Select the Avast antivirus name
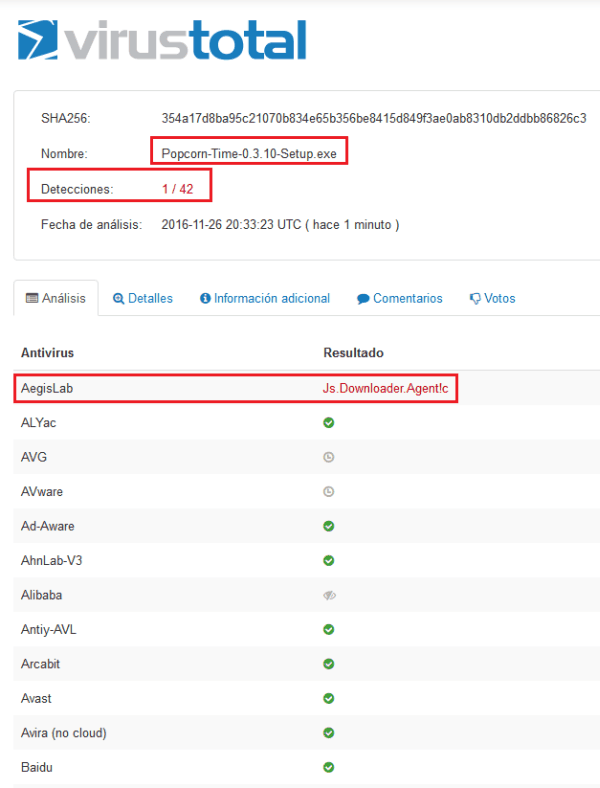 pos(36,699)
